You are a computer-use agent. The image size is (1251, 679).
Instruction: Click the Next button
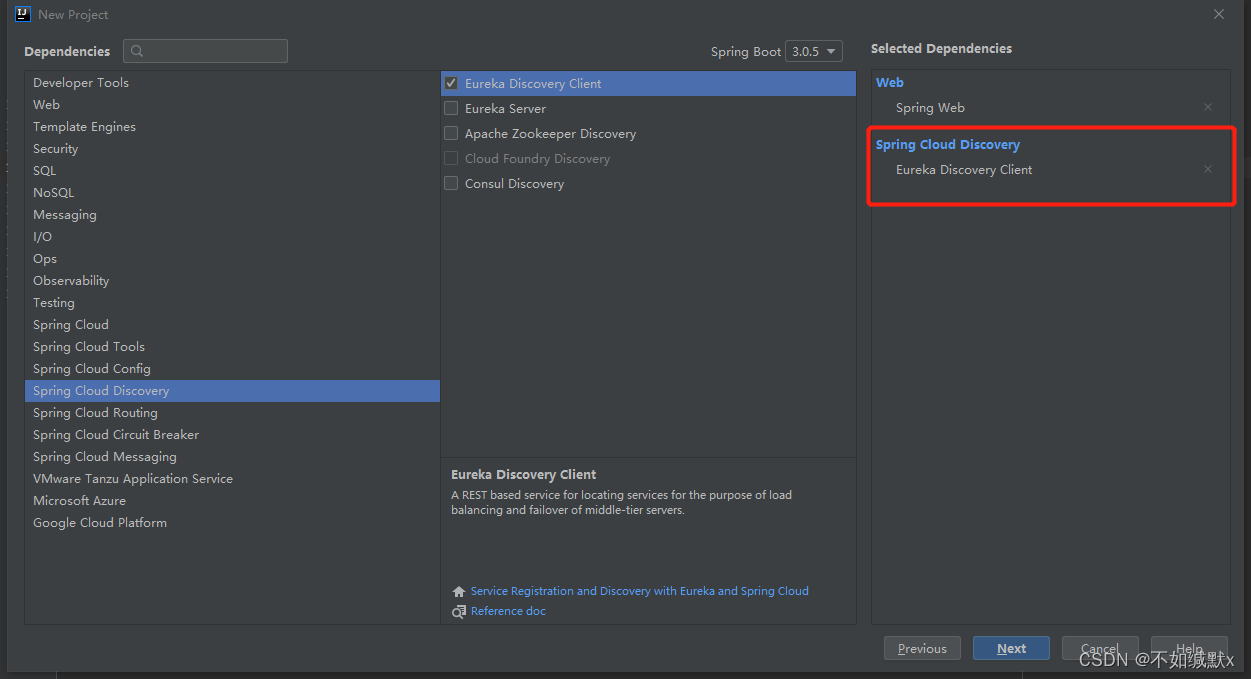[1011, 648]
